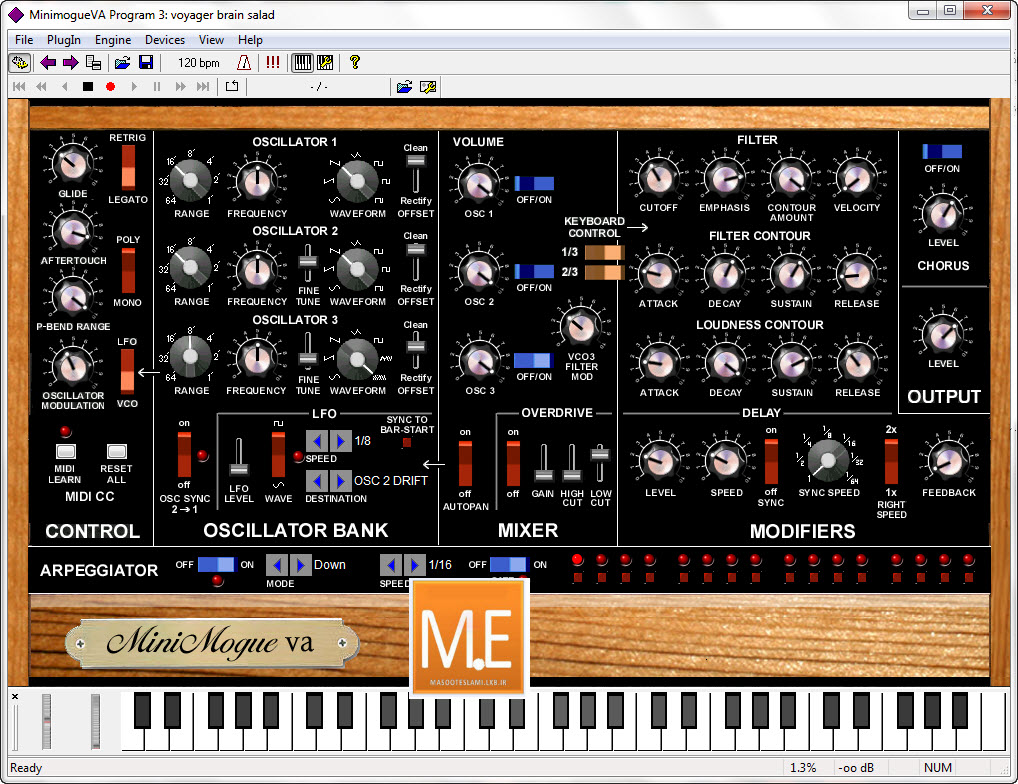Screen dimensions: 1018x784
Task: Open the PlugIn menu
Action: click(x=64, y=40)
